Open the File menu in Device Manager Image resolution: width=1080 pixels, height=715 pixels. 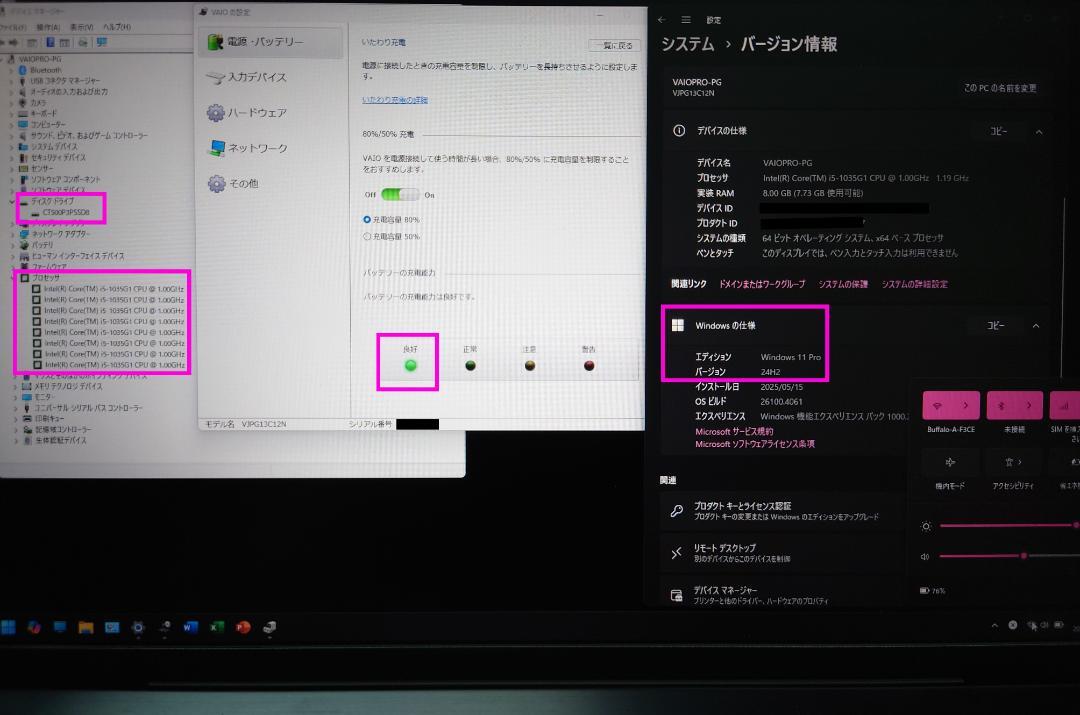point(14,28)
